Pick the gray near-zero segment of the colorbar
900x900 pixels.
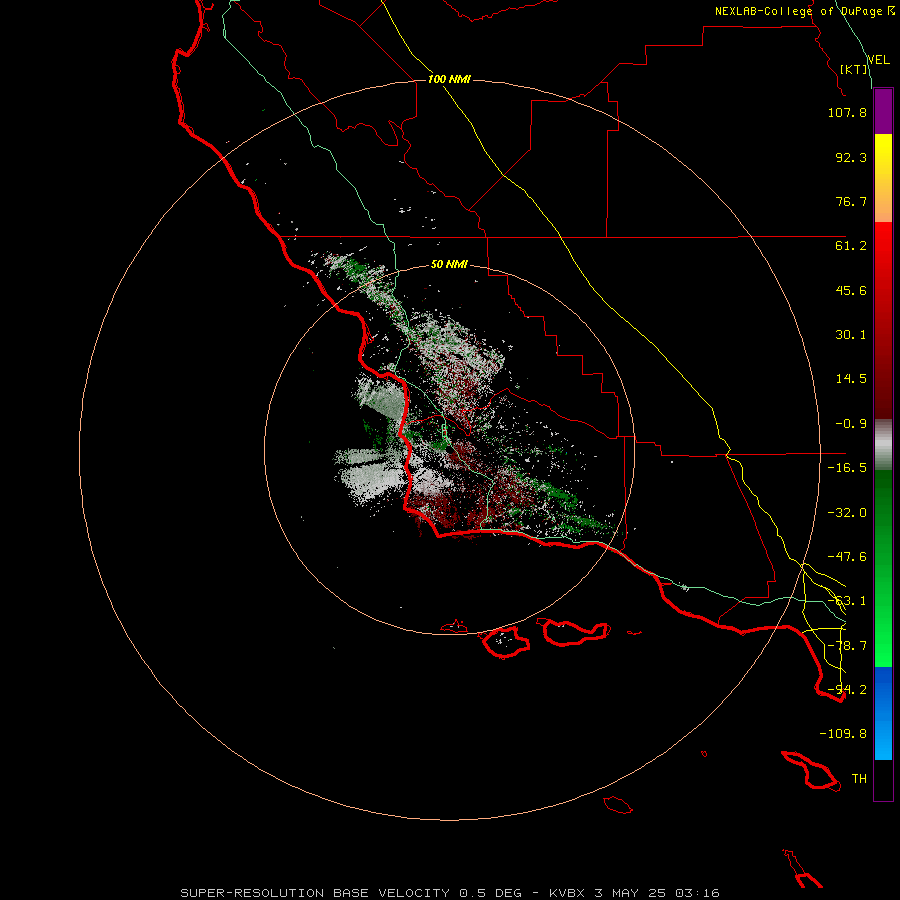point(883,445)
